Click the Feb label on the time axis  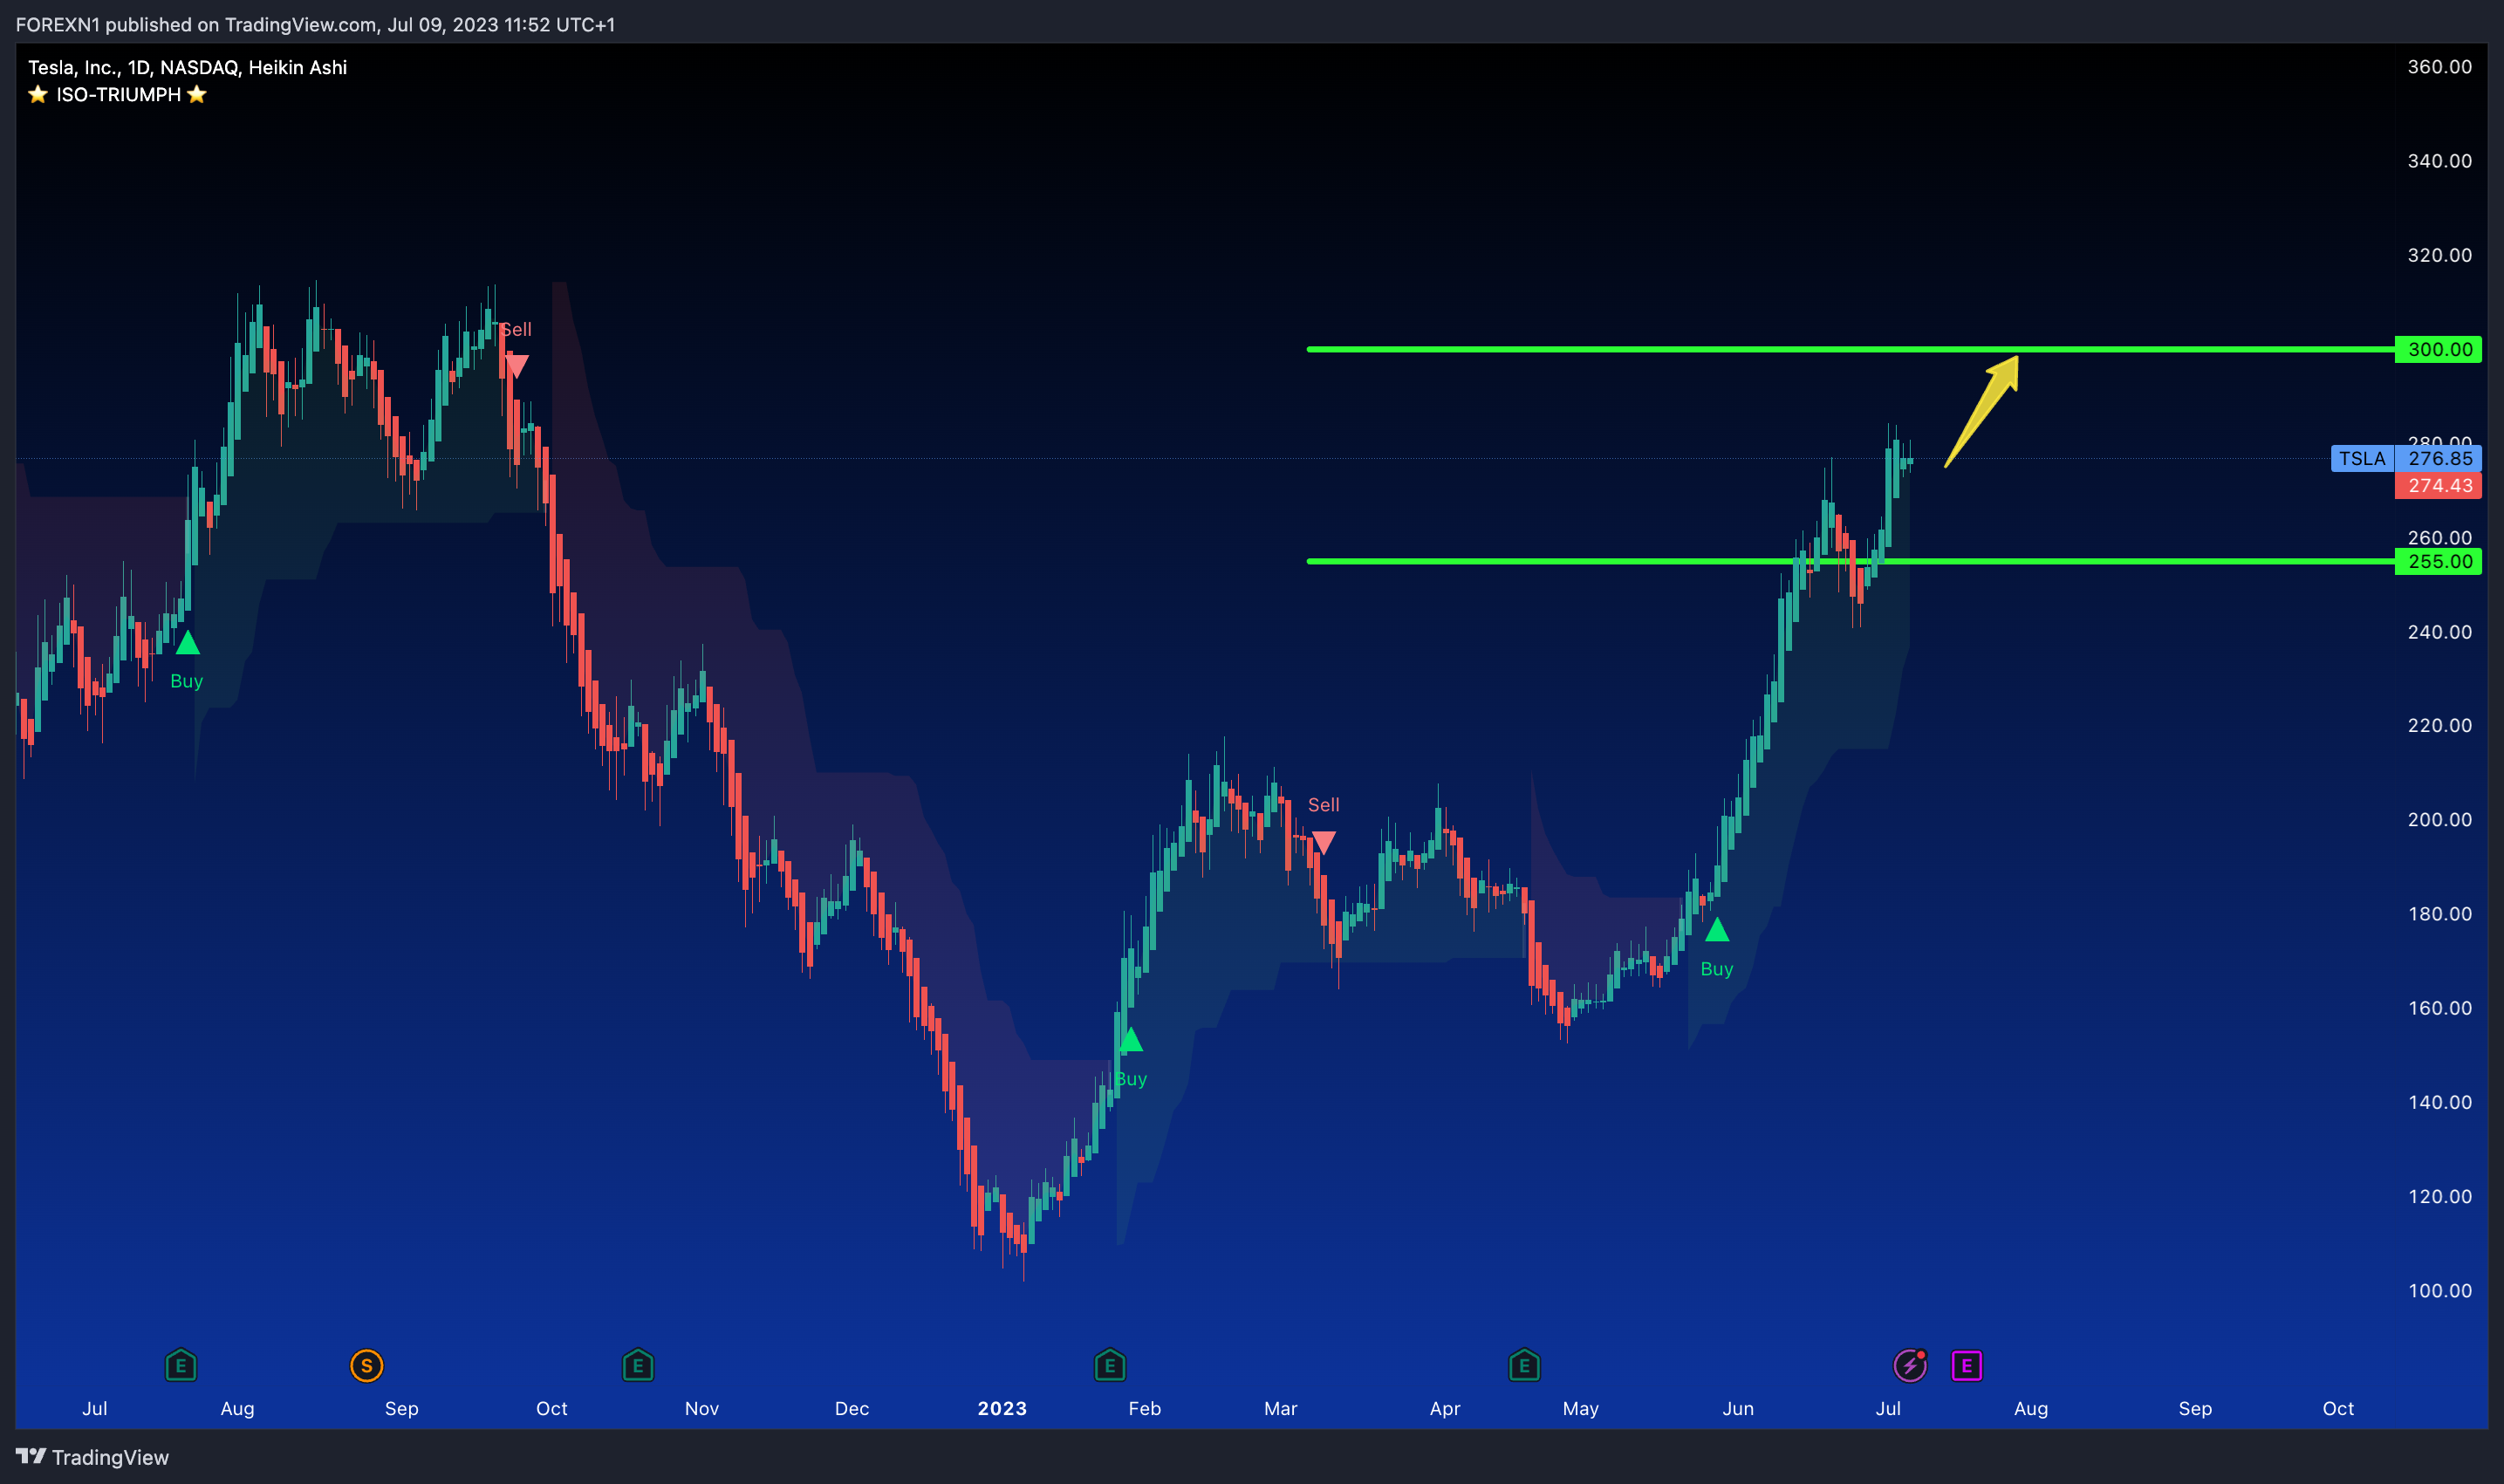pyautogui.click(x=1145, y=1408)
